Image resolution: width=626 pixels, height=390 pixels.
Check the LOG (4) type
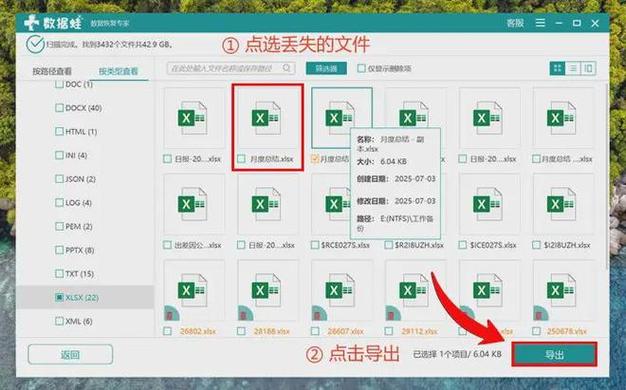click(59, 202)
